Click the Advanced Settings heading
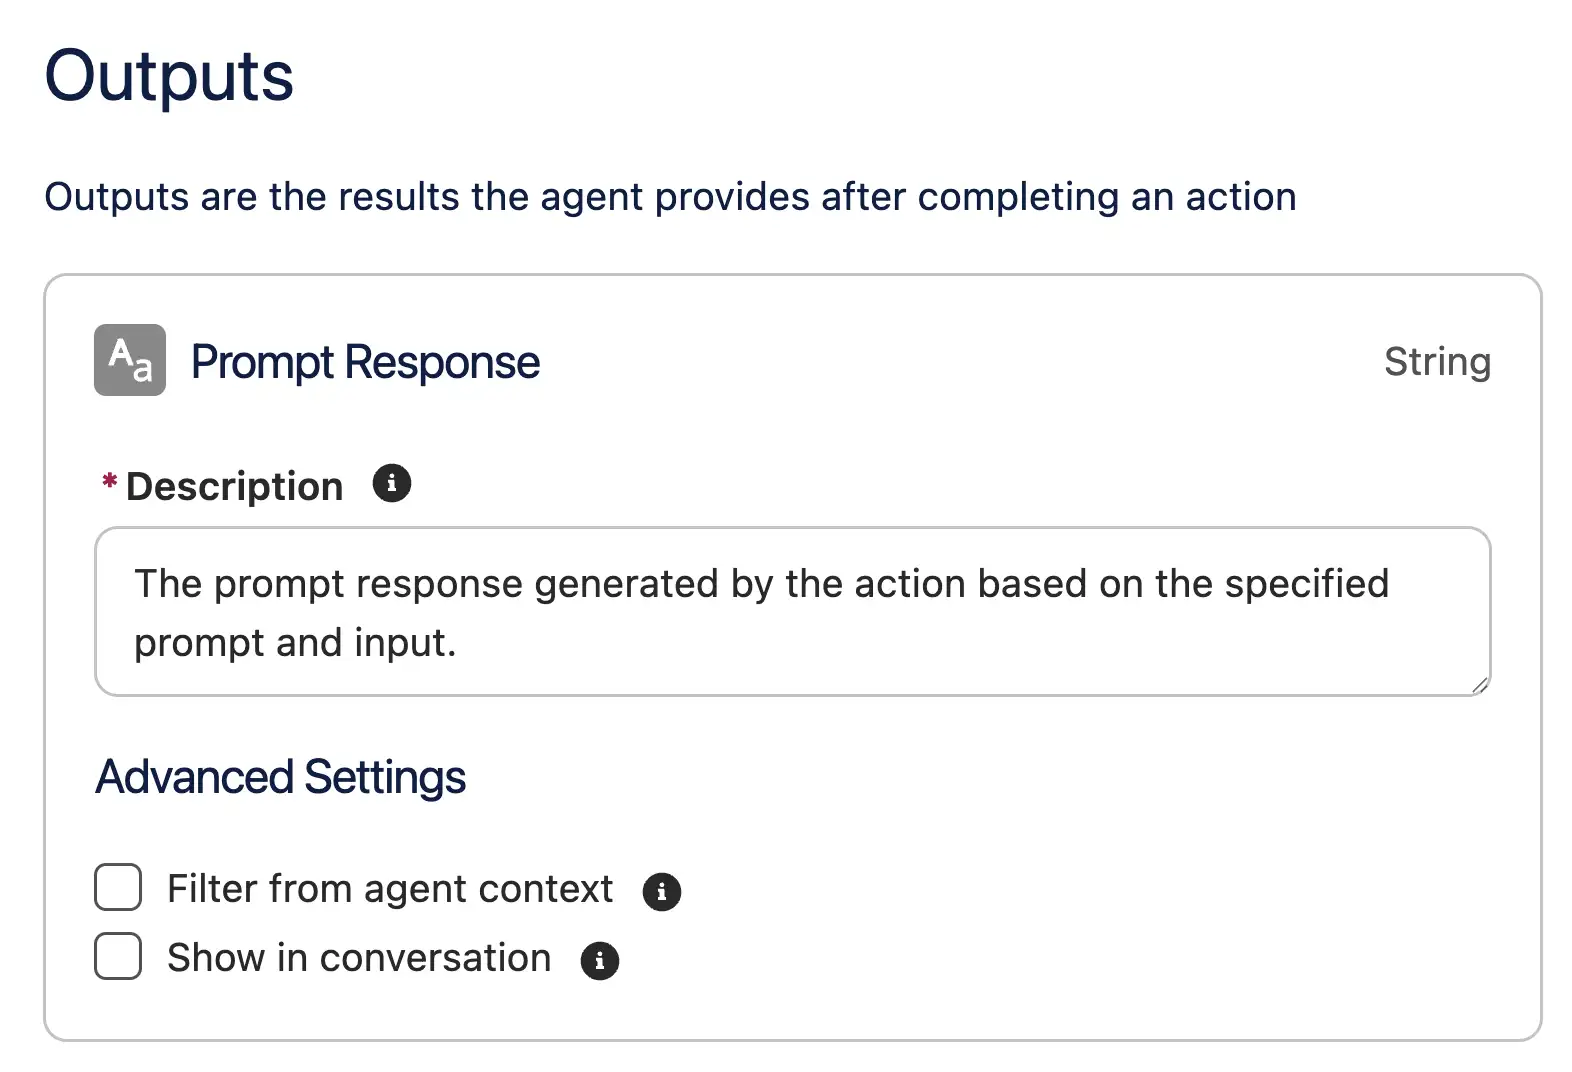 (280, 777)
